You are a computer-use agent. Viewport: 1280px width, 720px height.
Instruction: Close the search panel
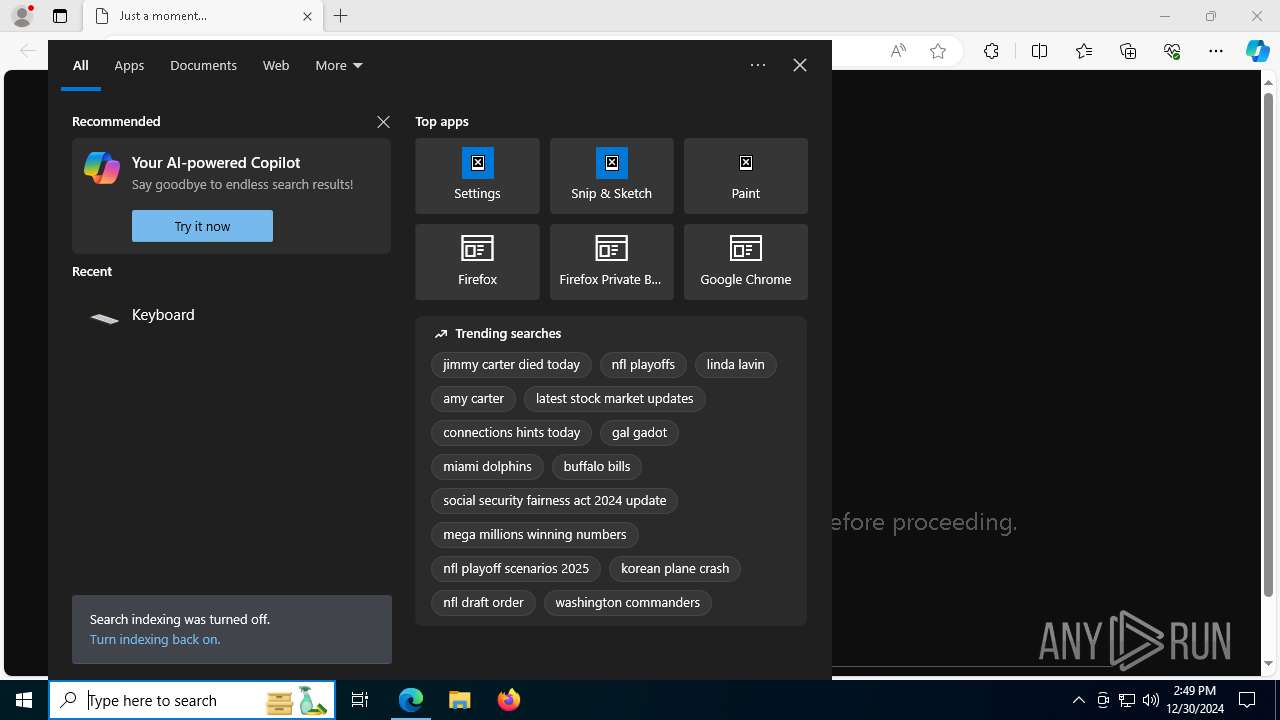(x=800, y=65)
